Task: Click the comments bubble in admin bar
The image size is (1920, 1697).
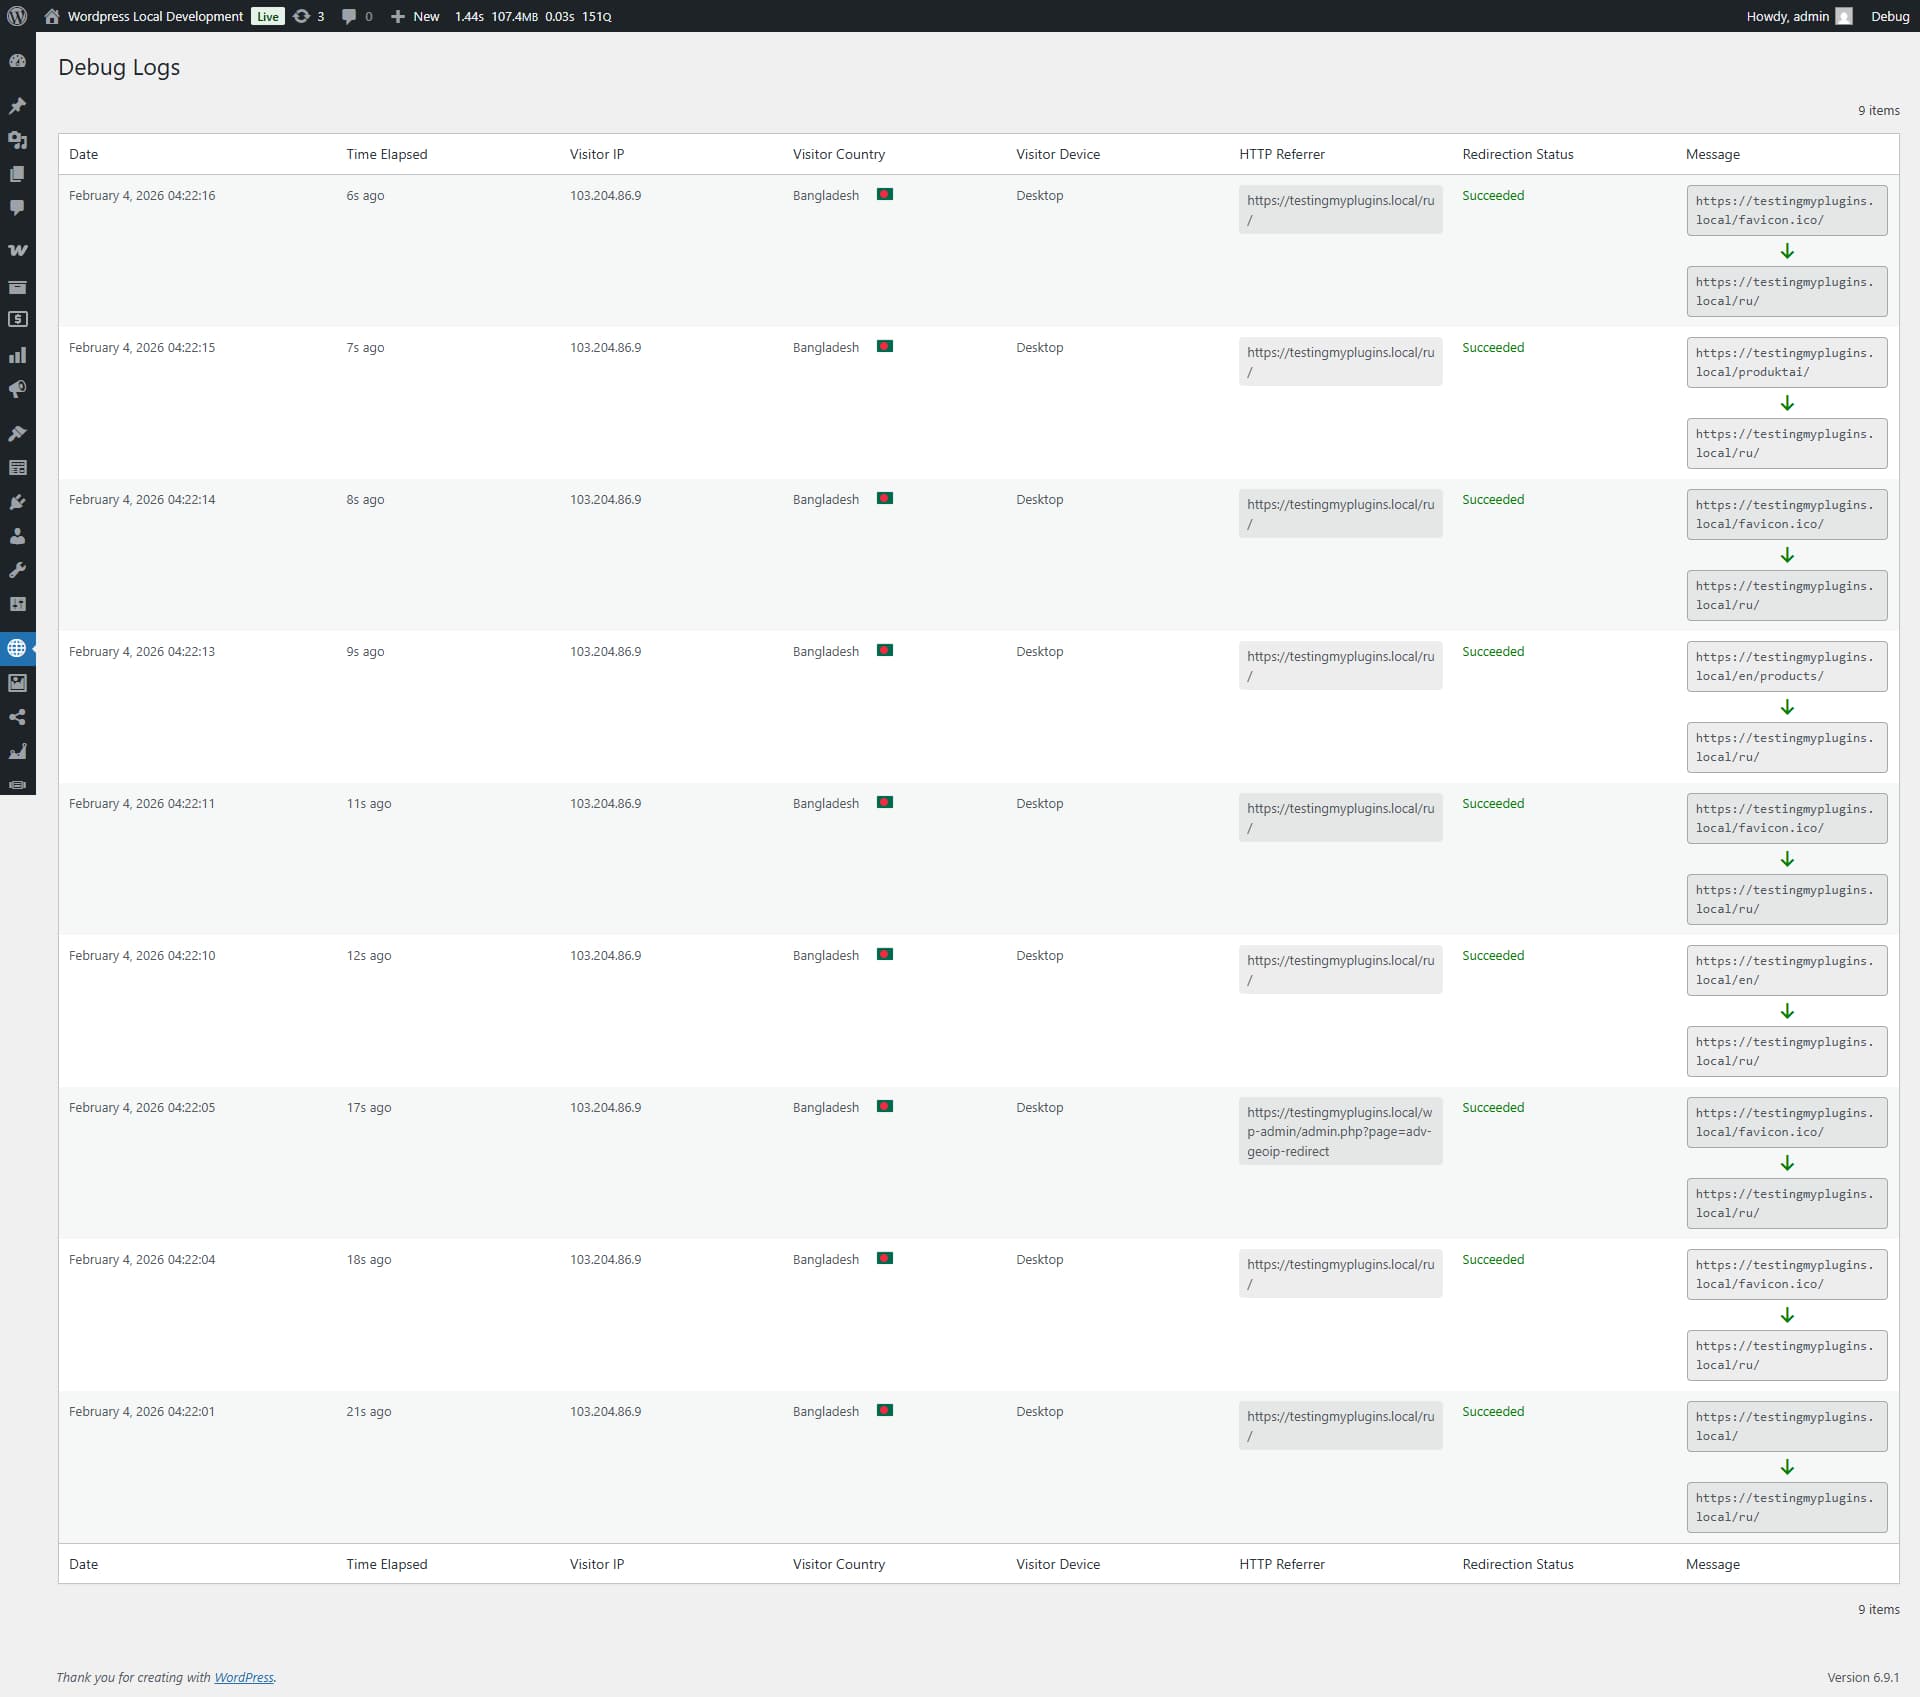Action: pyautogui.click(x=356, y=16)
